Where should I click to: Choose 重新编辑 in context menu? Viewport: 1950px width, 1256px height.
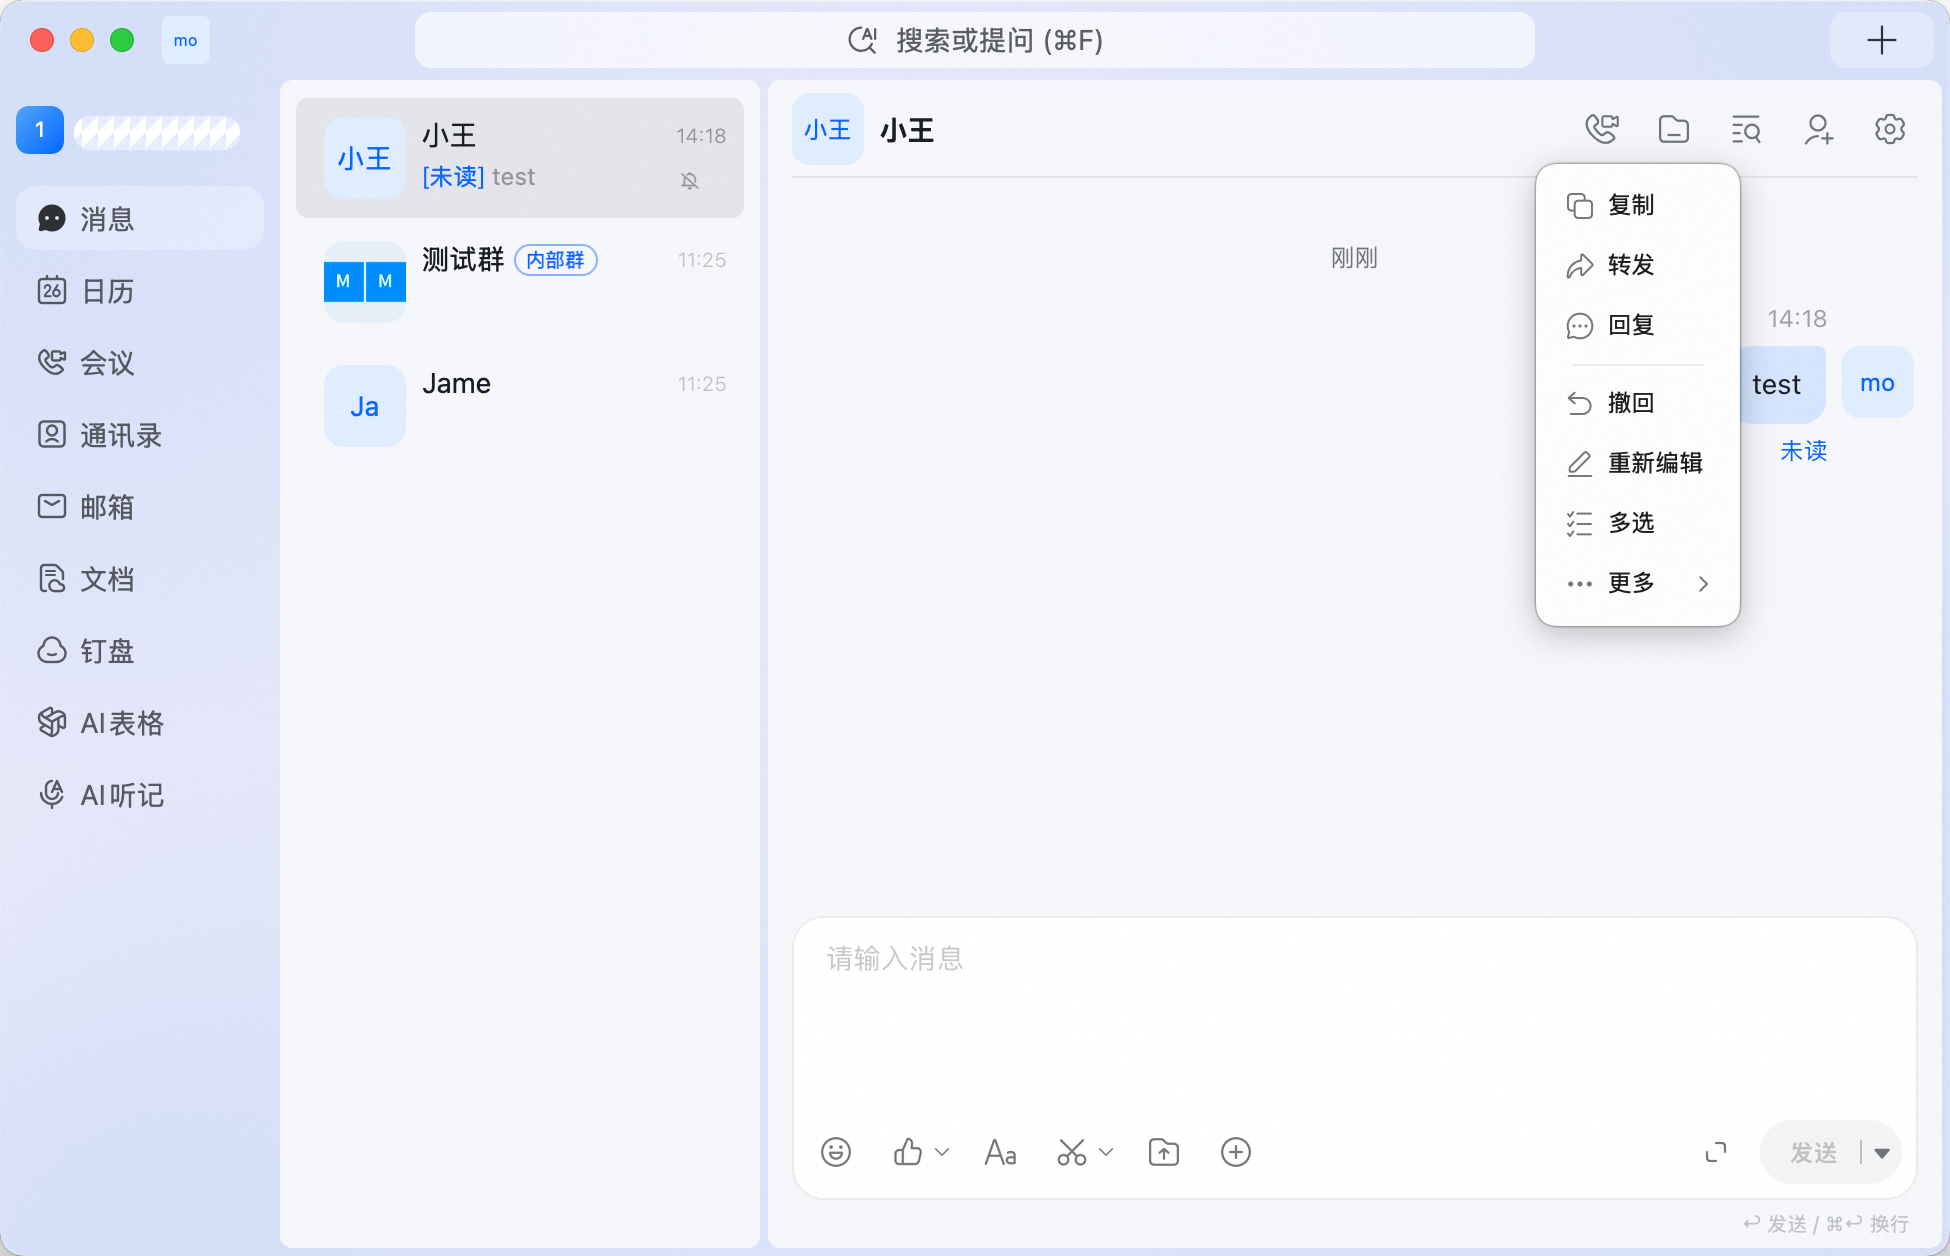[x=1638, y=463]
